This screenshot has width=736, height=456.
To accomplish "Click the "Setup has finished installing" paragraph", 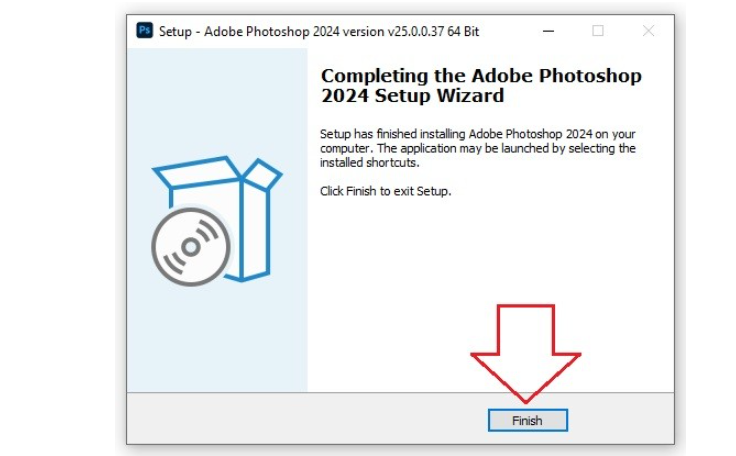I will coord(477,148).
